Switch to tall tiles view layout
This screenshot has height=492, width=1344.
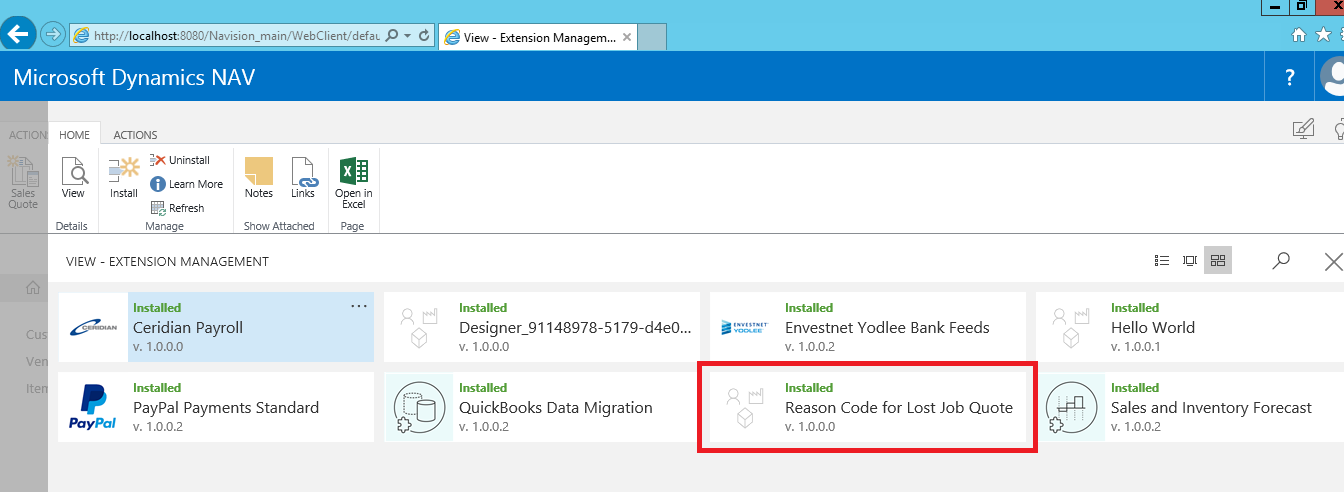tap(1190, 261)
